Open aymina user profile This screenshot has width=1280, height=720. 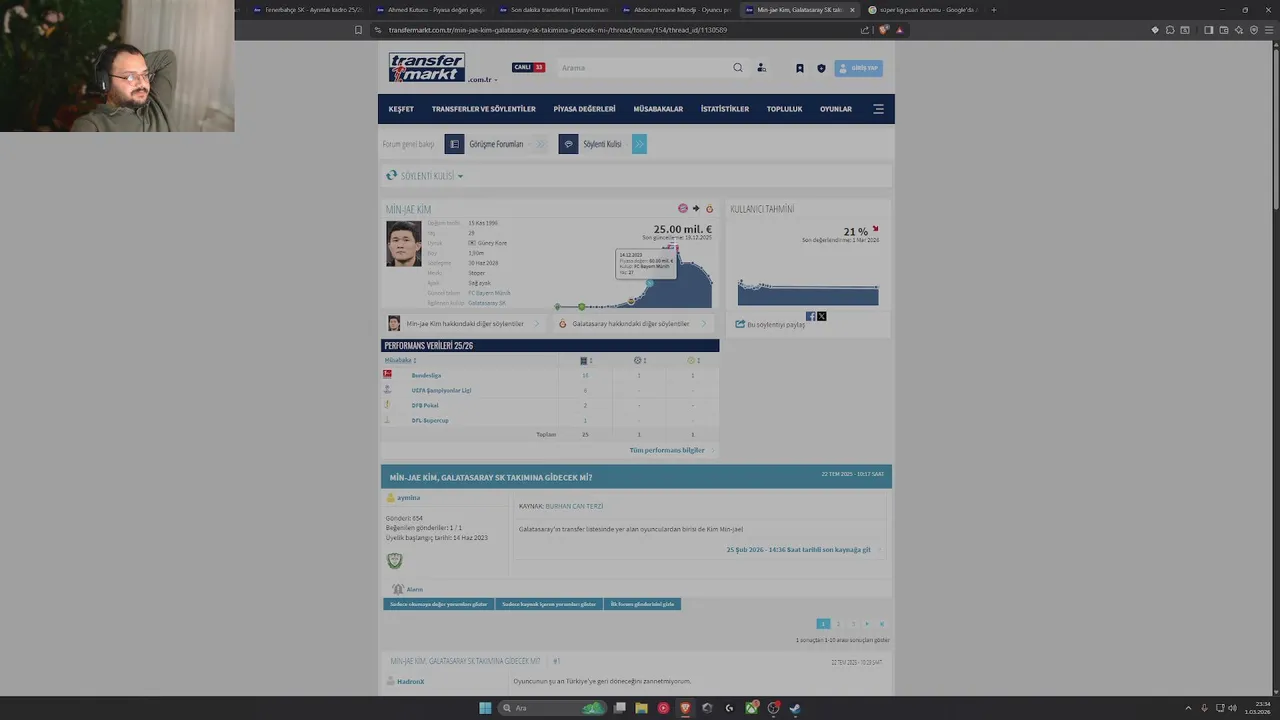click(x=408, y=498)
